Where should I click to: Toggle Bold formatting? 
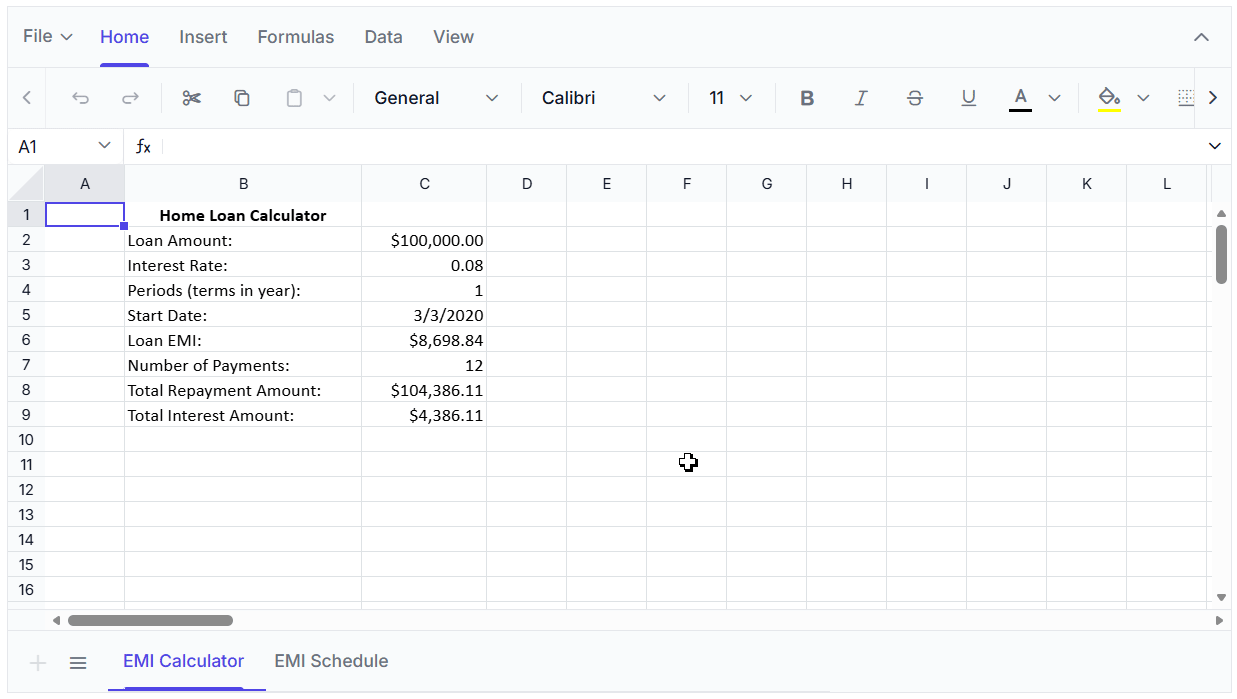(x=807, y=98)
